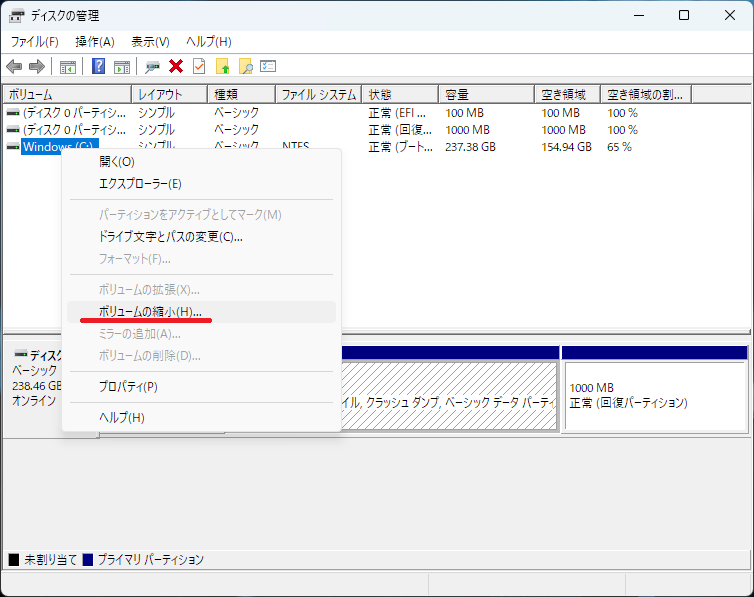The width and height of the screenshot is (754, 597).
Task: Sort by the 空き領域 column header
Action: point(566,95)
